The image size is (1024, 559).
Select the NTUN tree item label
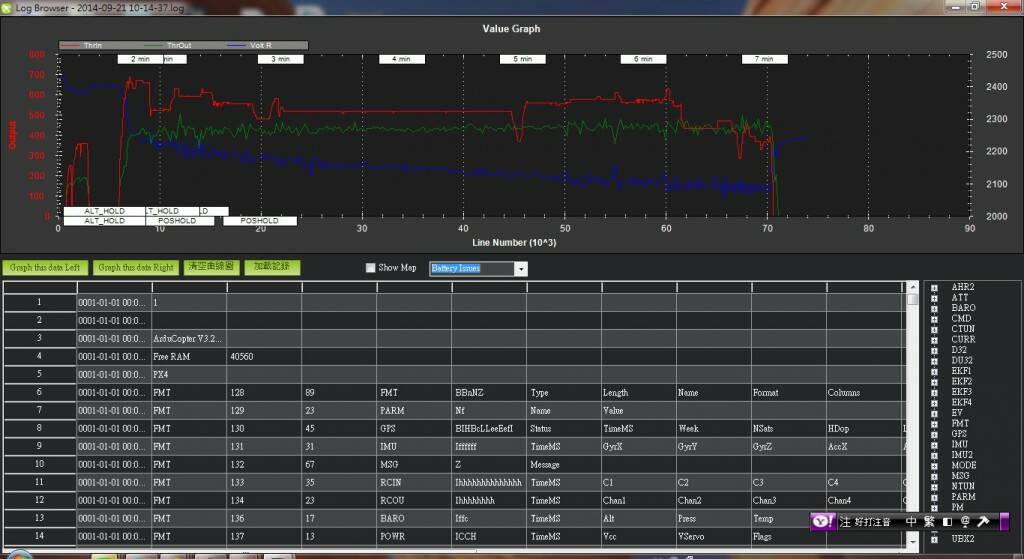pyautogui.click(x=963, y=486)
